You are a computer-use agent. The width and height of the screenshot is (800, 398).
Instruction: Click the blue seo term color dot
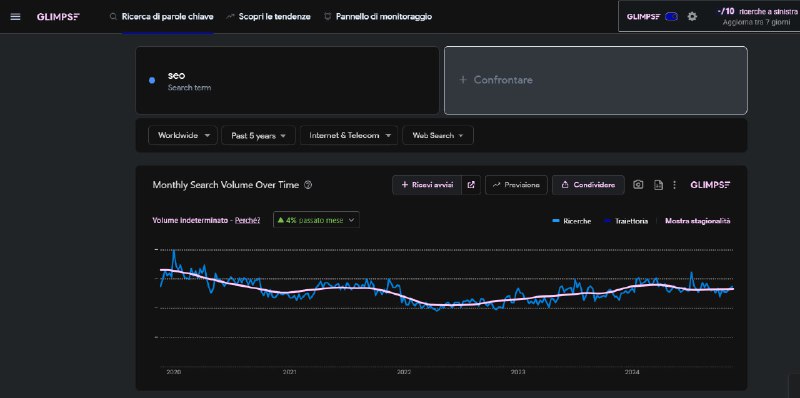click(x=152, y=80)
